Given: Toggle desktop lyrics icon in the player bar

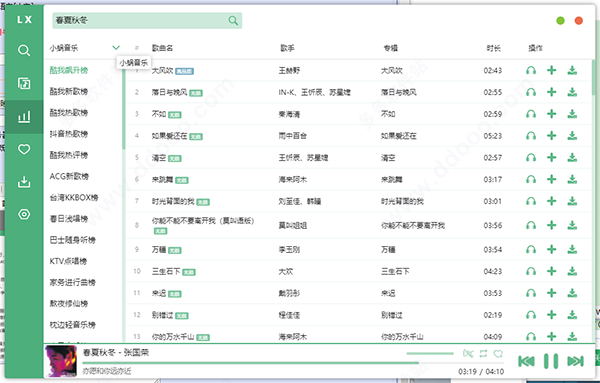Looking at the screenshot, I should (468, 354).
